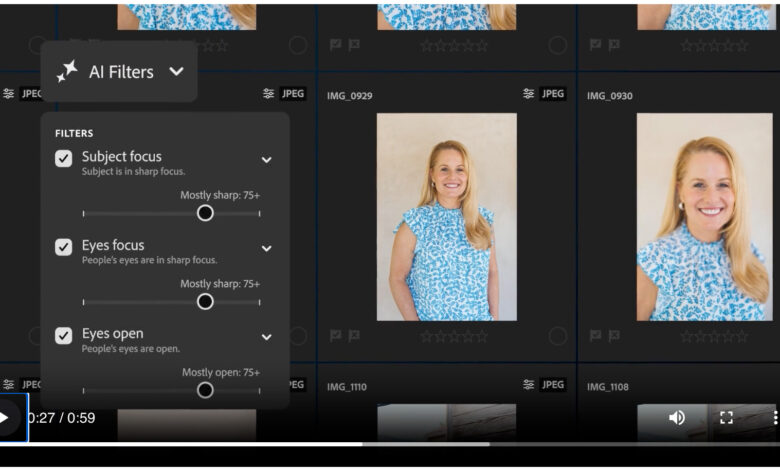Click the FILTERS heading text
The image size is (780, 470).
pos(74,133)
